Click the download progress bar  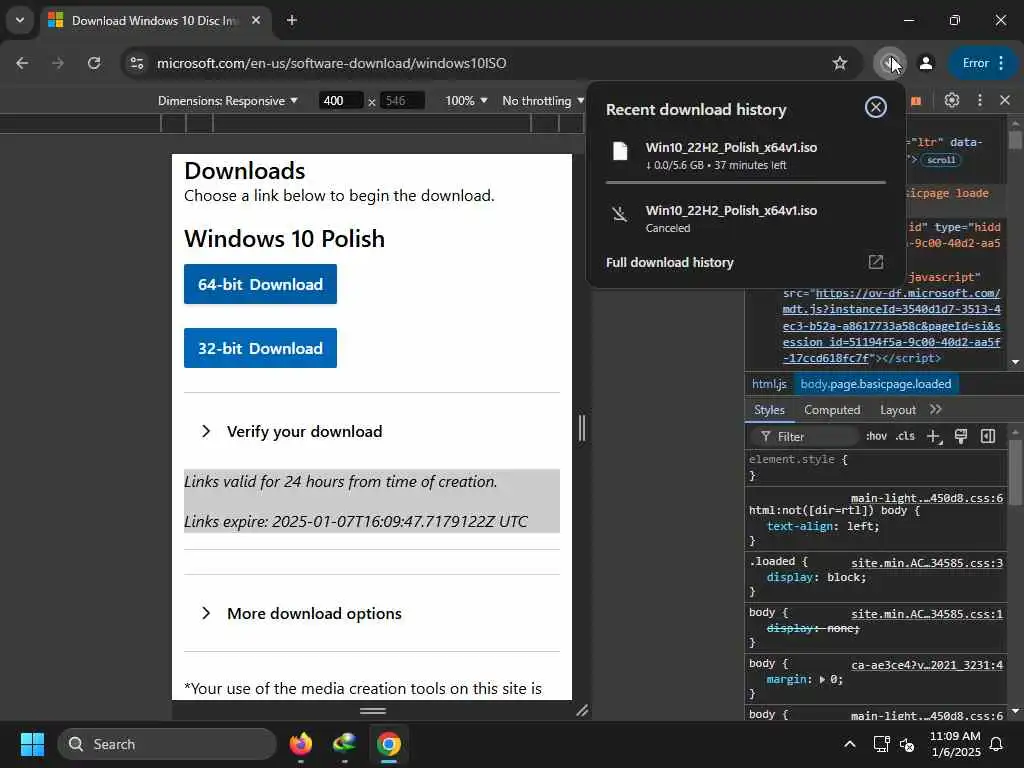pos(746,182)
